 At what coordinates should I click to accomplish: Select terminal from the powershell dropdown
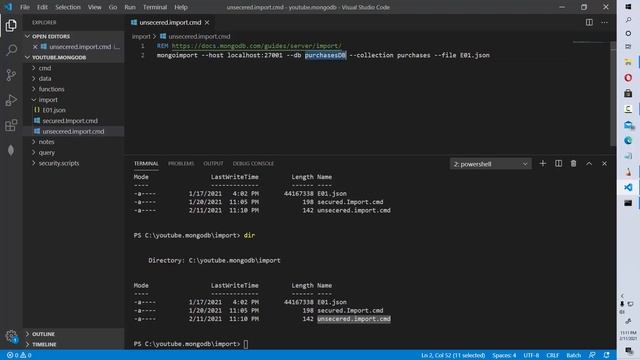pos(490,164)
